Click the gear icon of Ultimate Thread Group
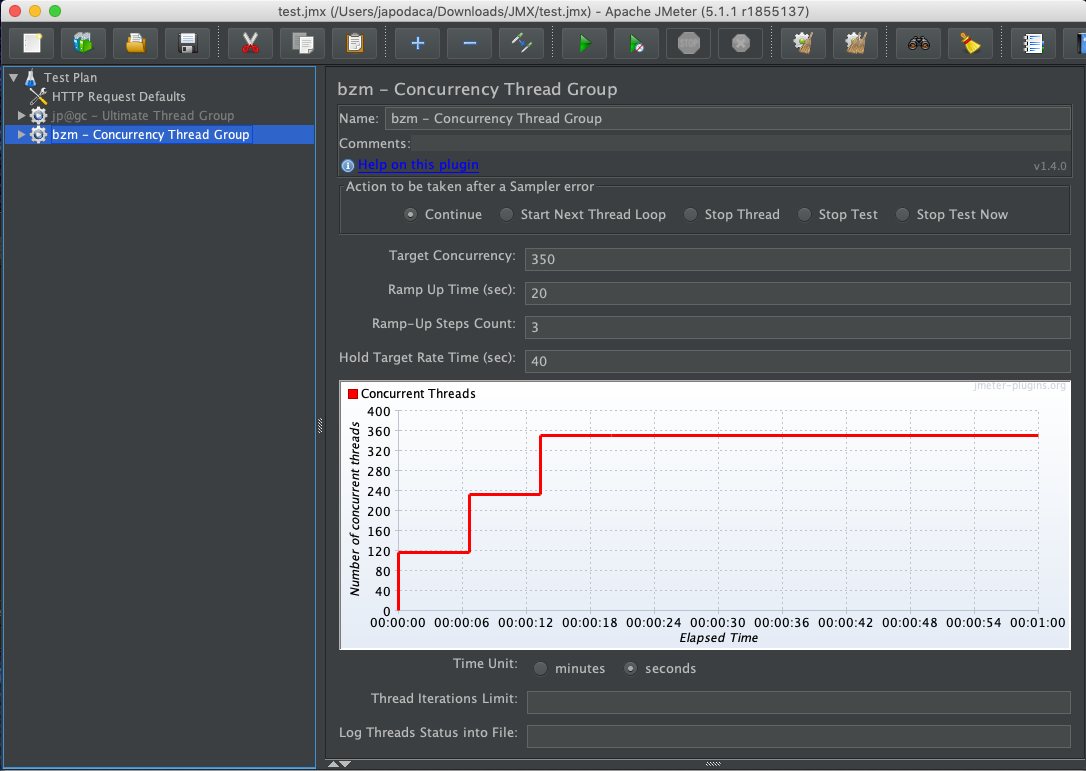 pyautogui.click(x=39, y=116)
